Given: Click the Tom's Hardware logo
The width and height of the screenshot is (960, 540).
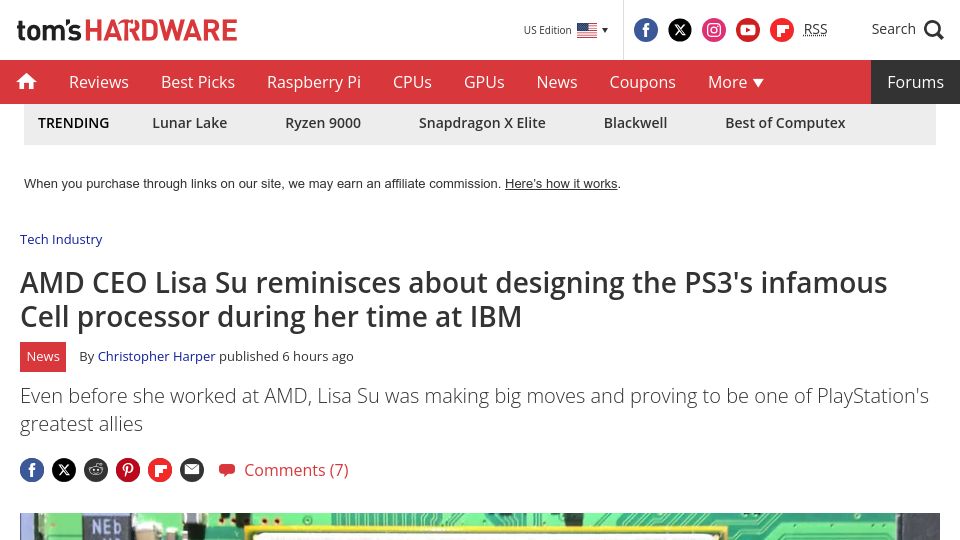Looking at the screenshot, I should tap(127, 30).
